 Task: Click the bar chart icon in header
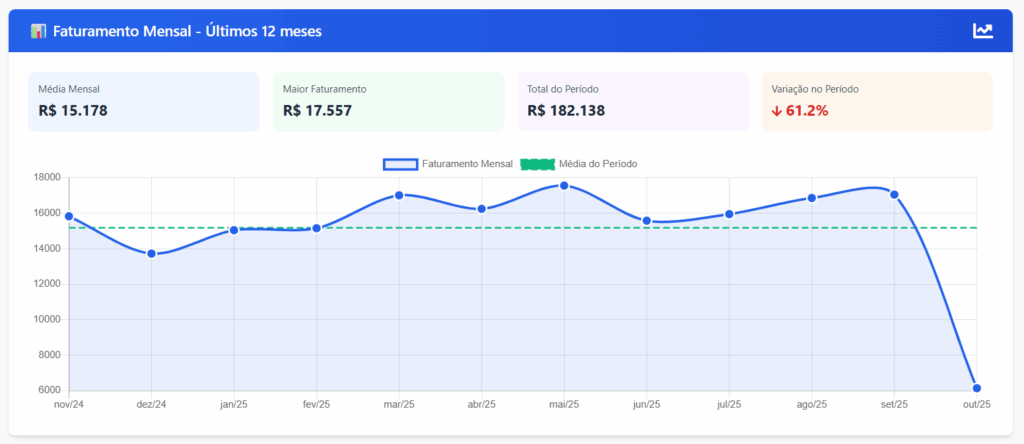click(x=38, y=31)
